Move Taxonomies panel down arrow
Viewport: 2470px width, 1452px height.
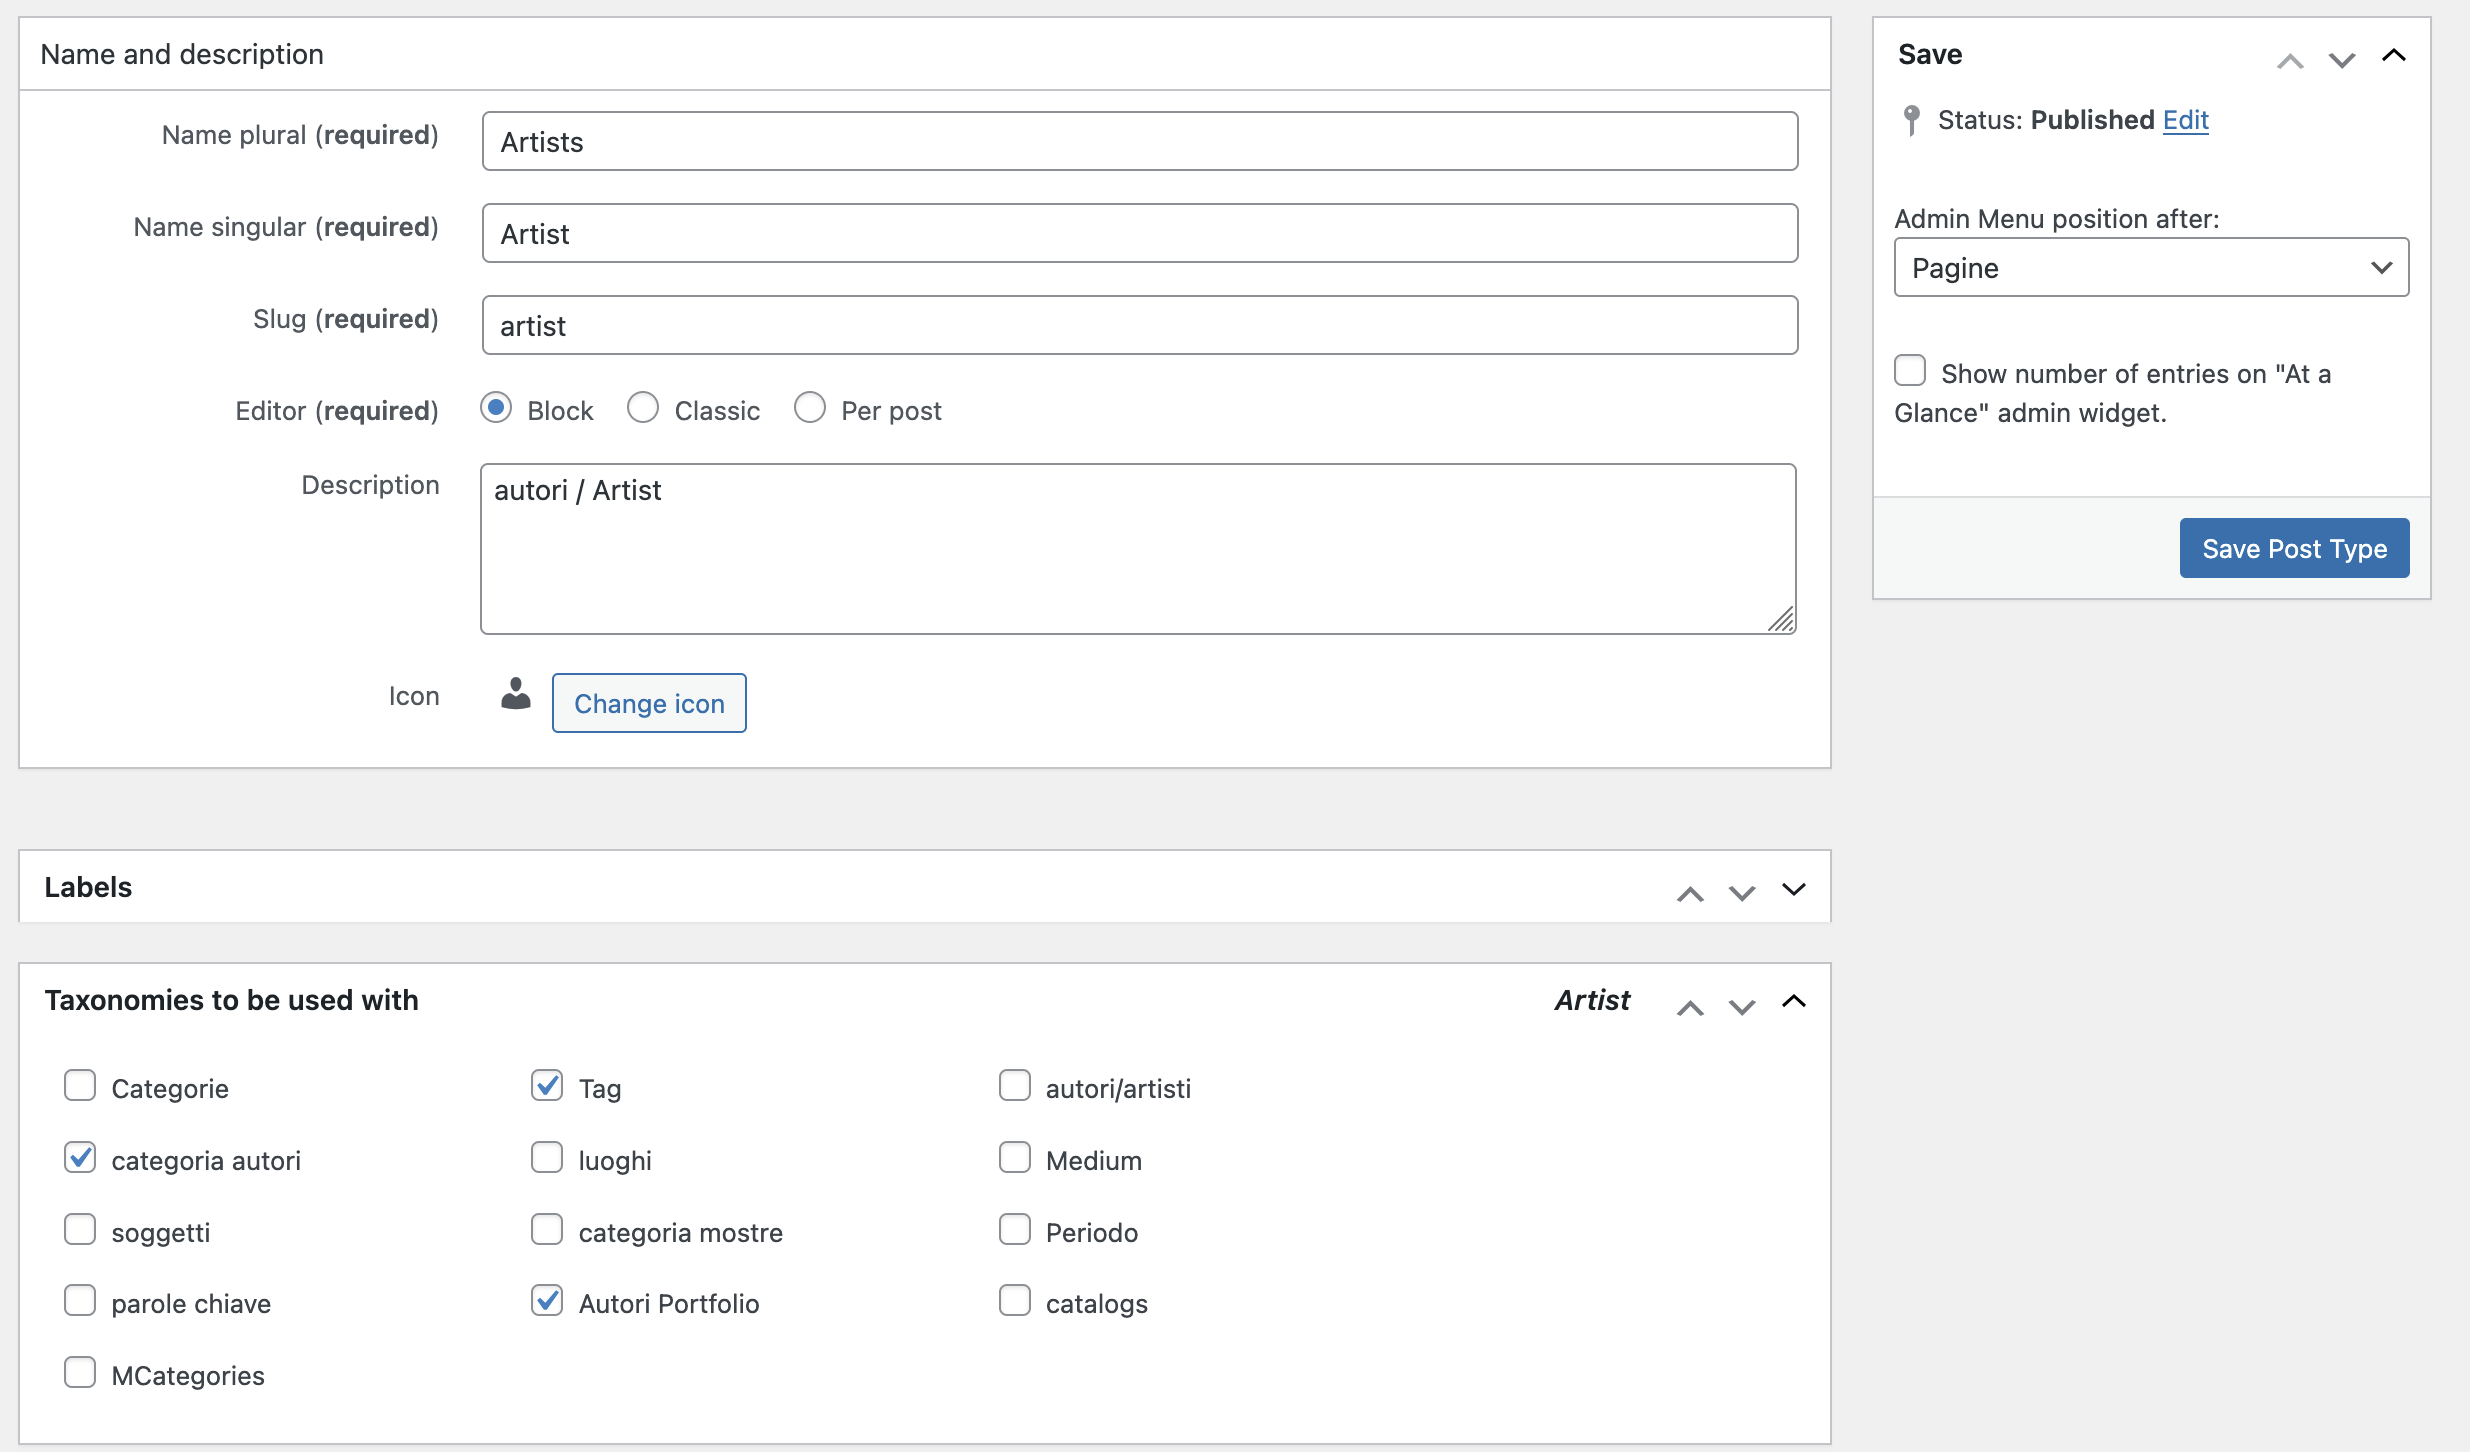[x=1742, y=1007]
